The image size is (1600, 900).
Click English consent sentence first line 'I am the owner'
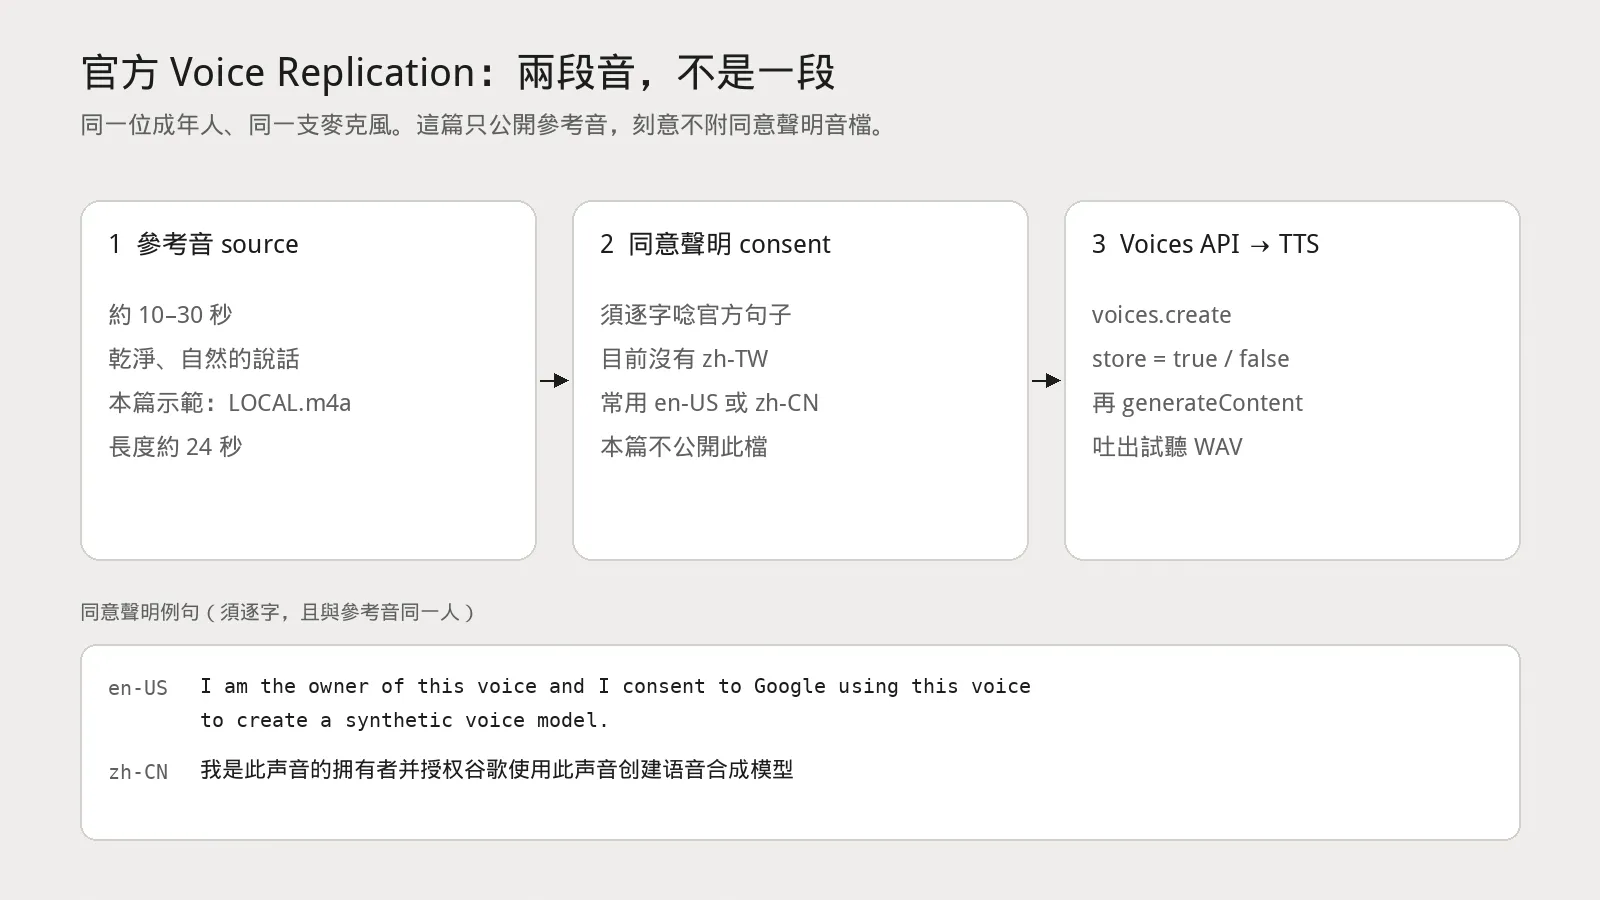615,686
